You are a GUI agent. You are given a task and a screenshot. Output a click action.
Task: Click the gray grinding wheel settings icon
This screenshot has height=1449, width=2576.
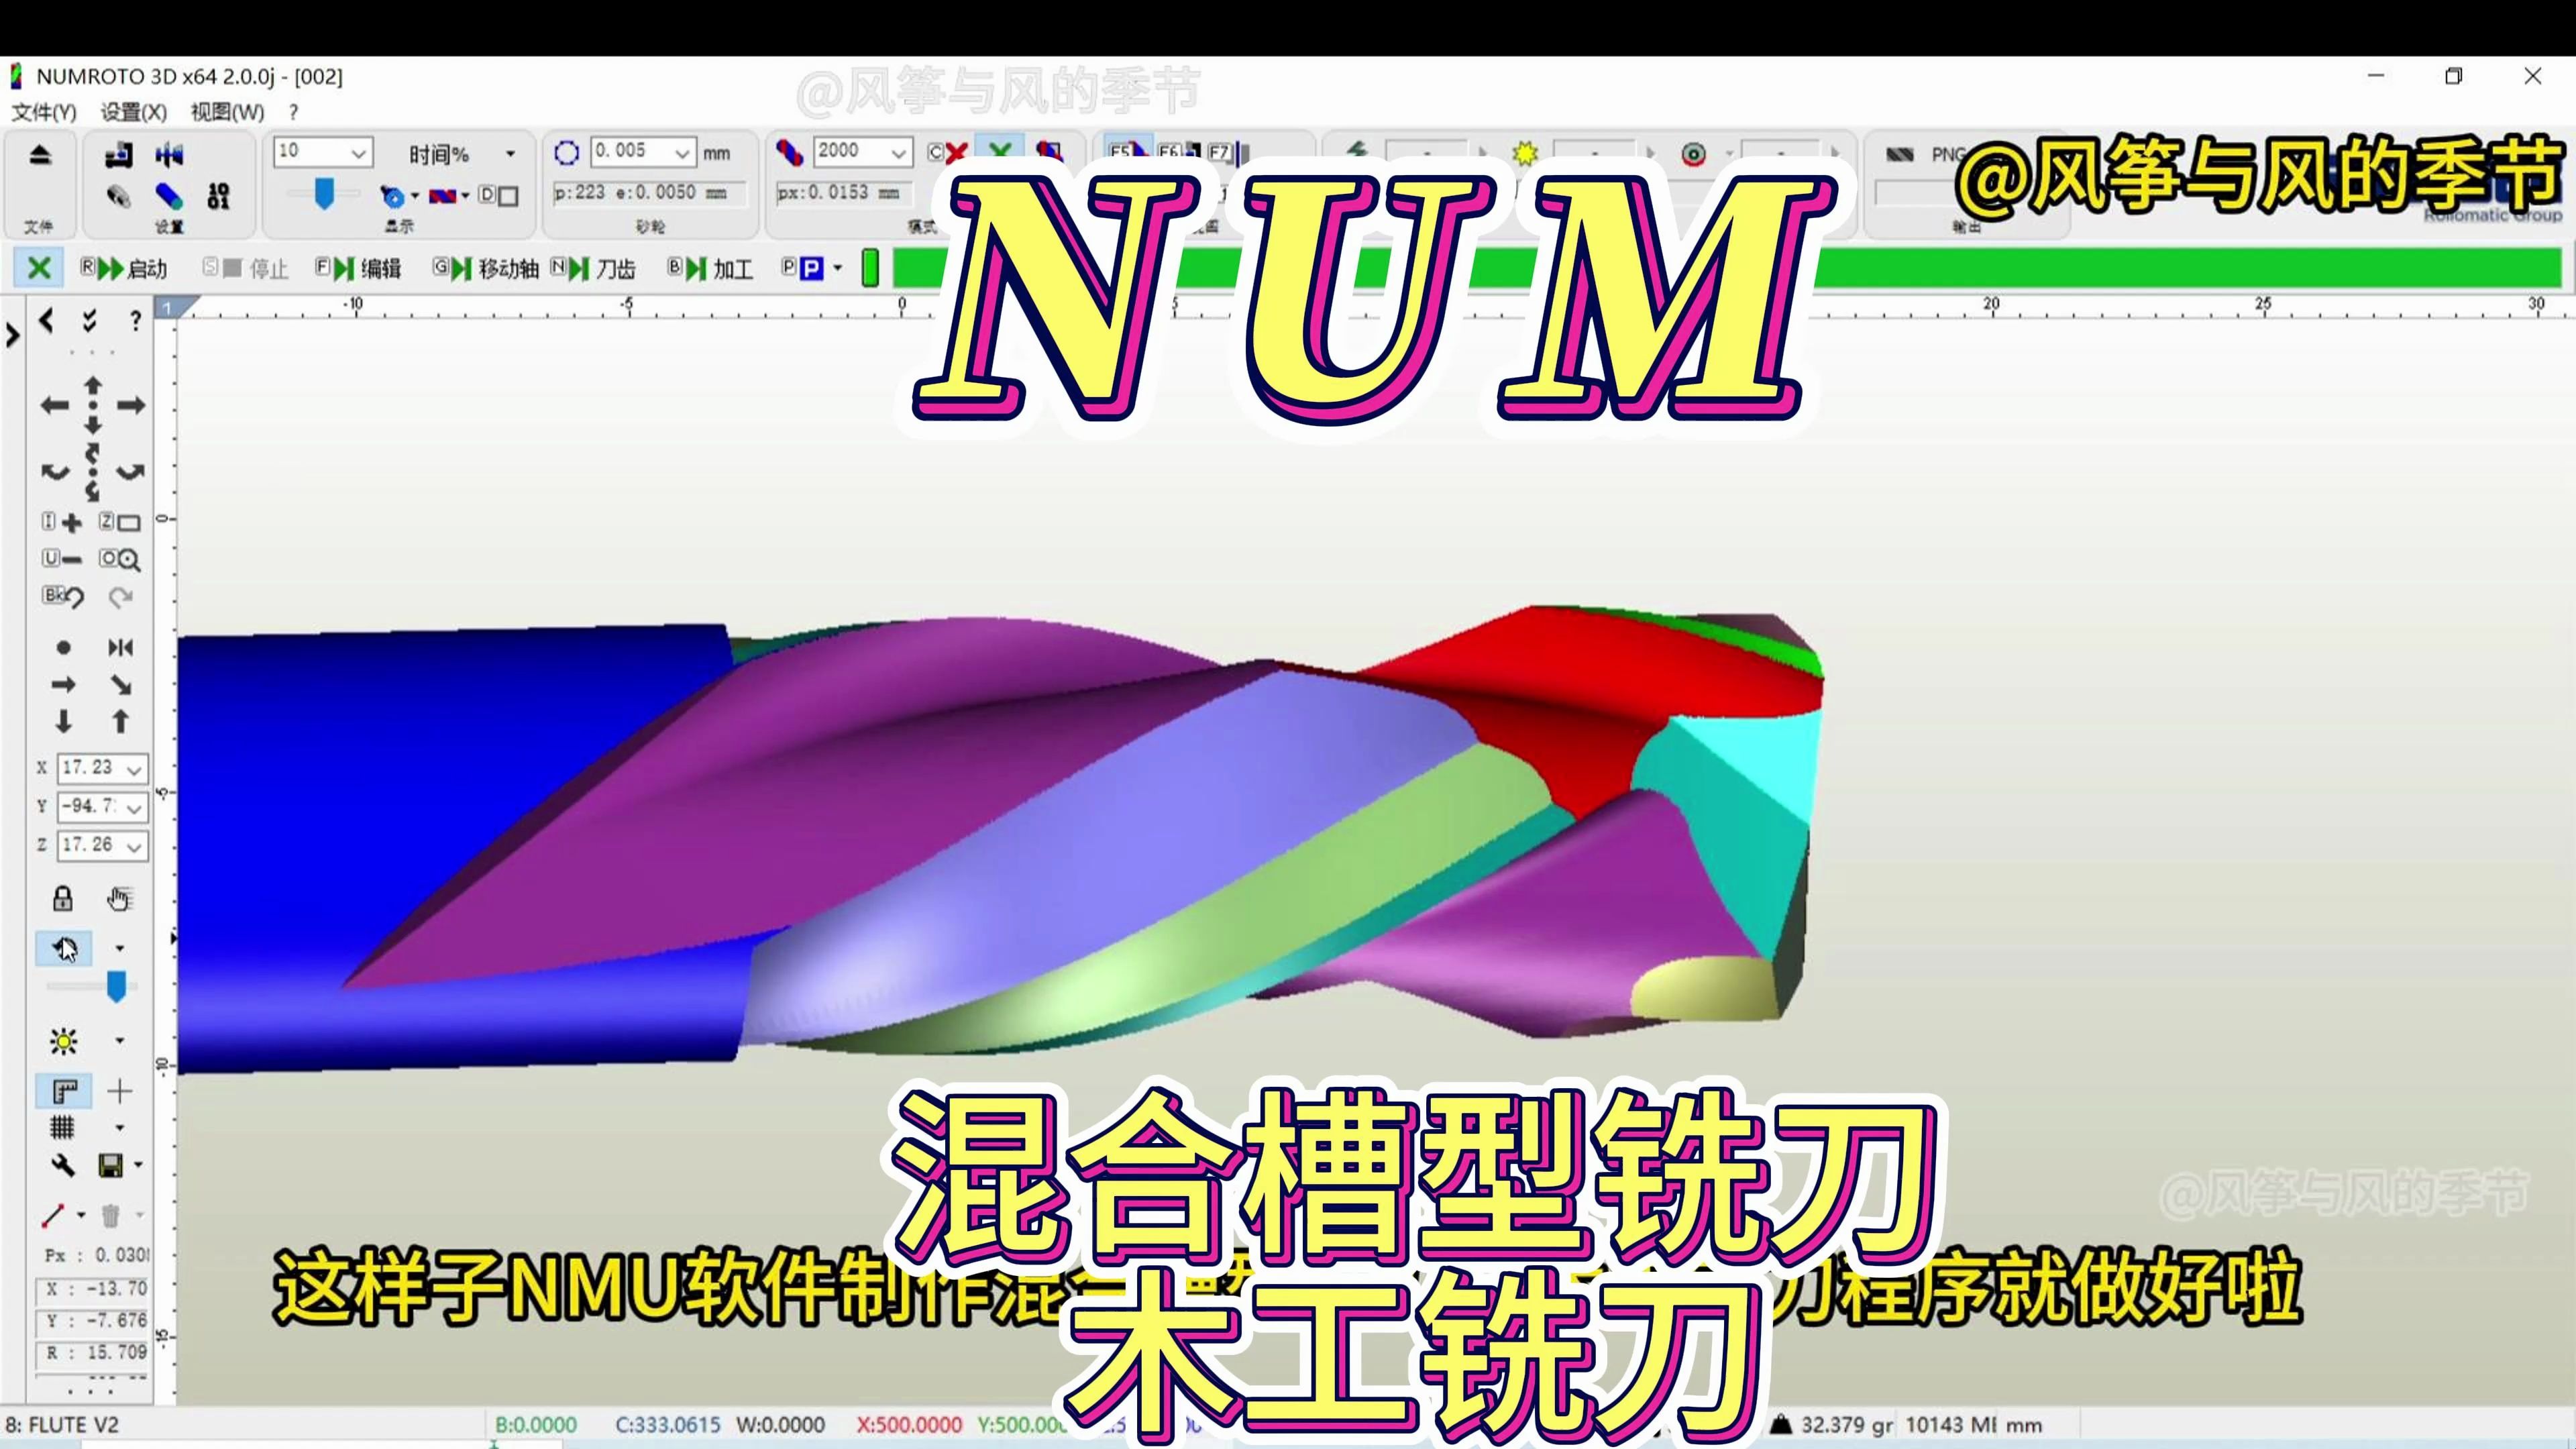118,196
